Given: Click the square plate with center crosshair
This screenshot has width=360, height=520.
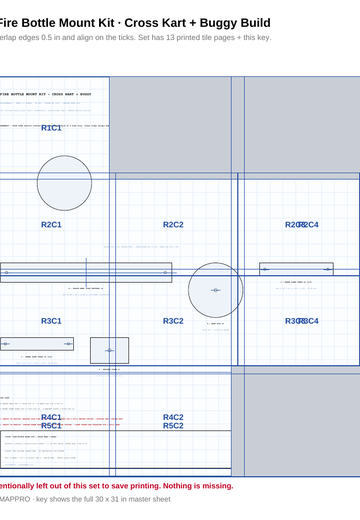Looking at the screenshot, I should pos(109,350).
